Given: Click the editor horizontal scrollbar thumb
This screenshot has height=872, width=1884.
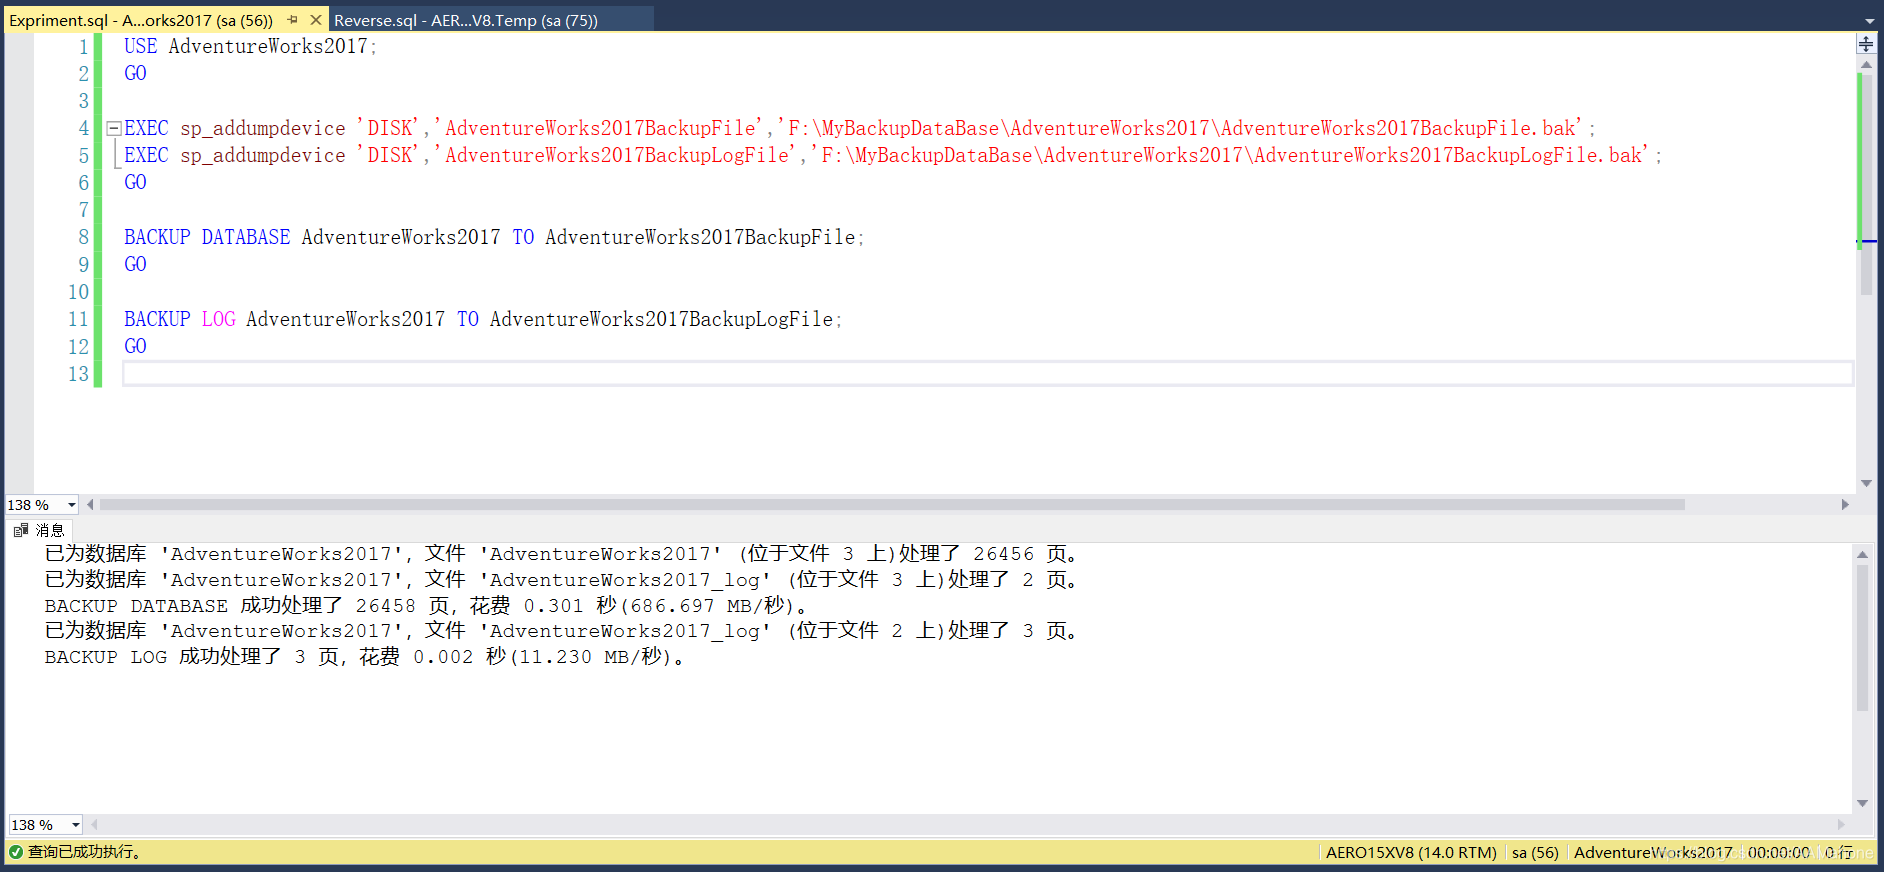Looking at the screenshot, I should click(x=892, y=505).
